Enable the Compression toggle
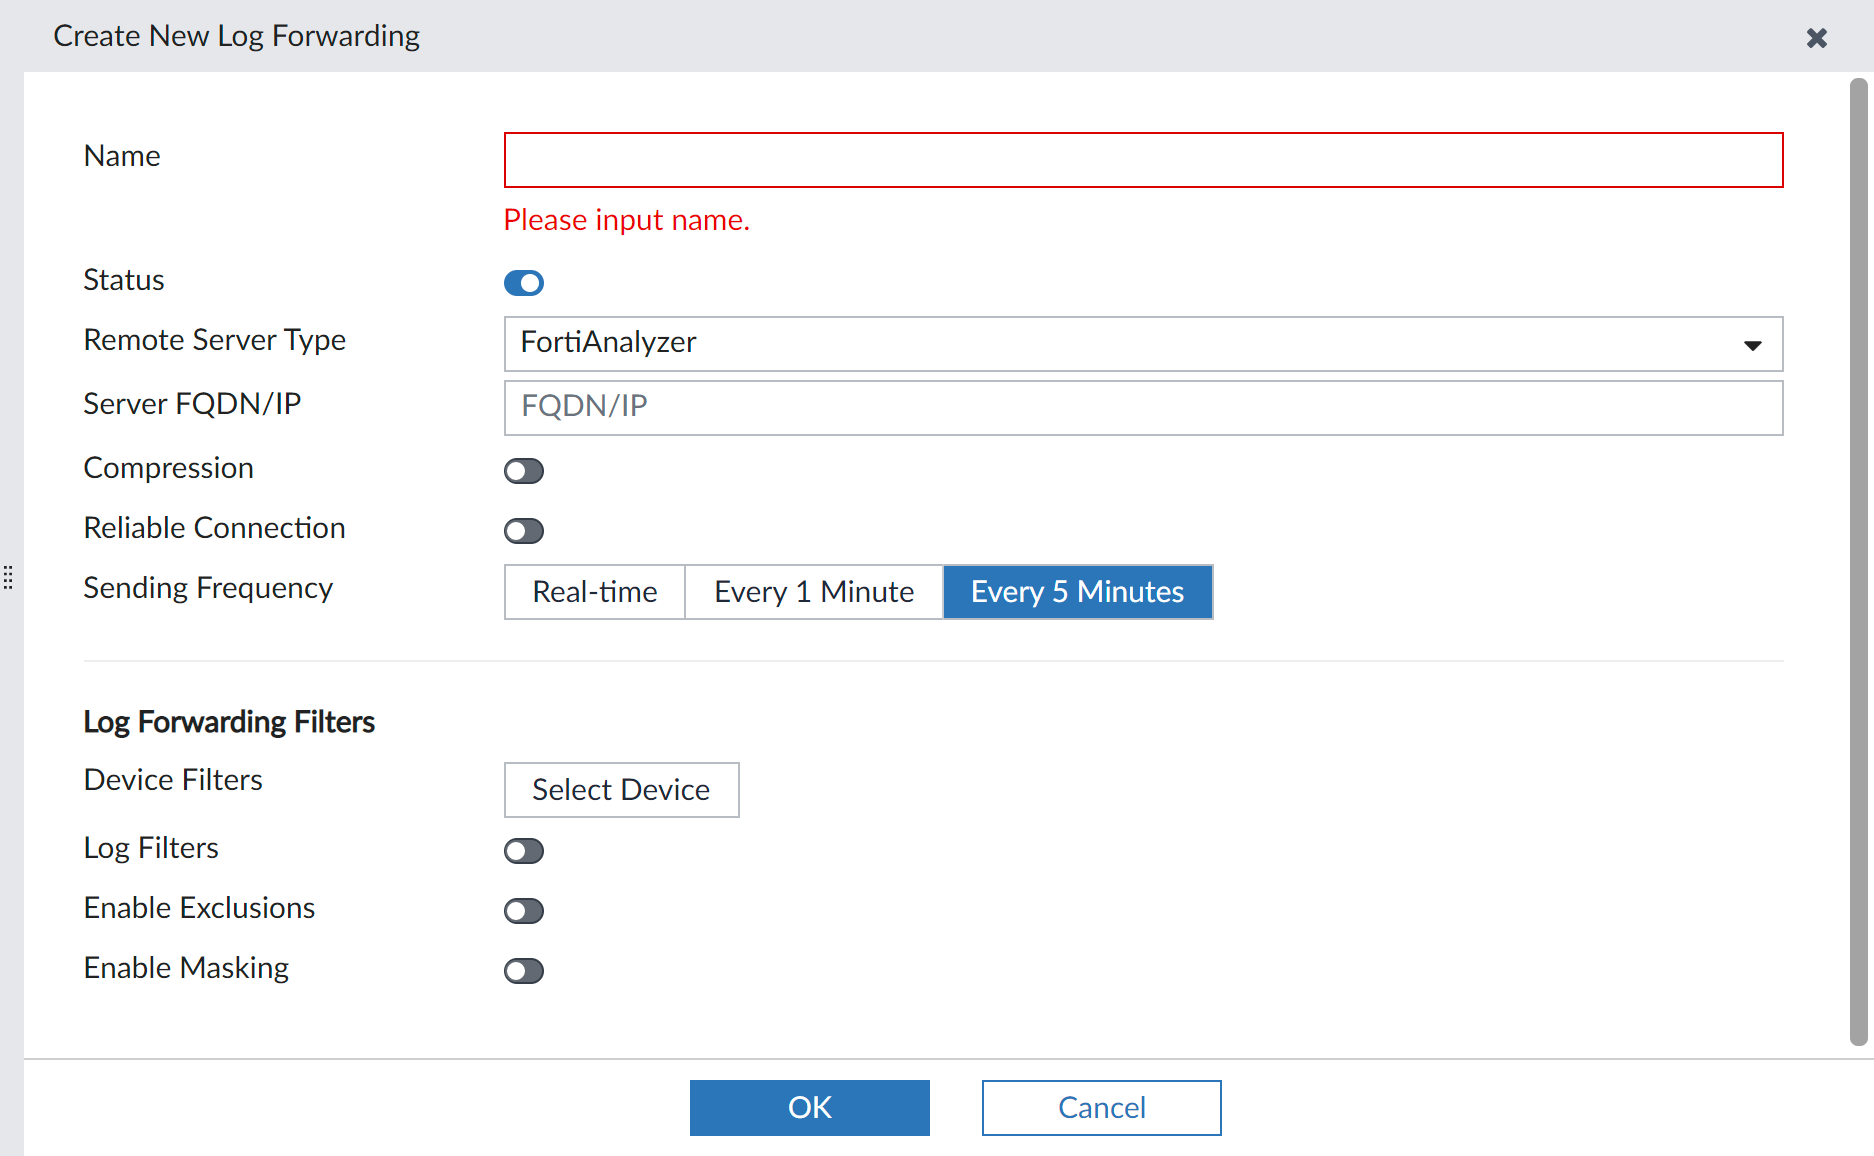The height and width of the screenshot is (1156, 1874). point(523,471)
